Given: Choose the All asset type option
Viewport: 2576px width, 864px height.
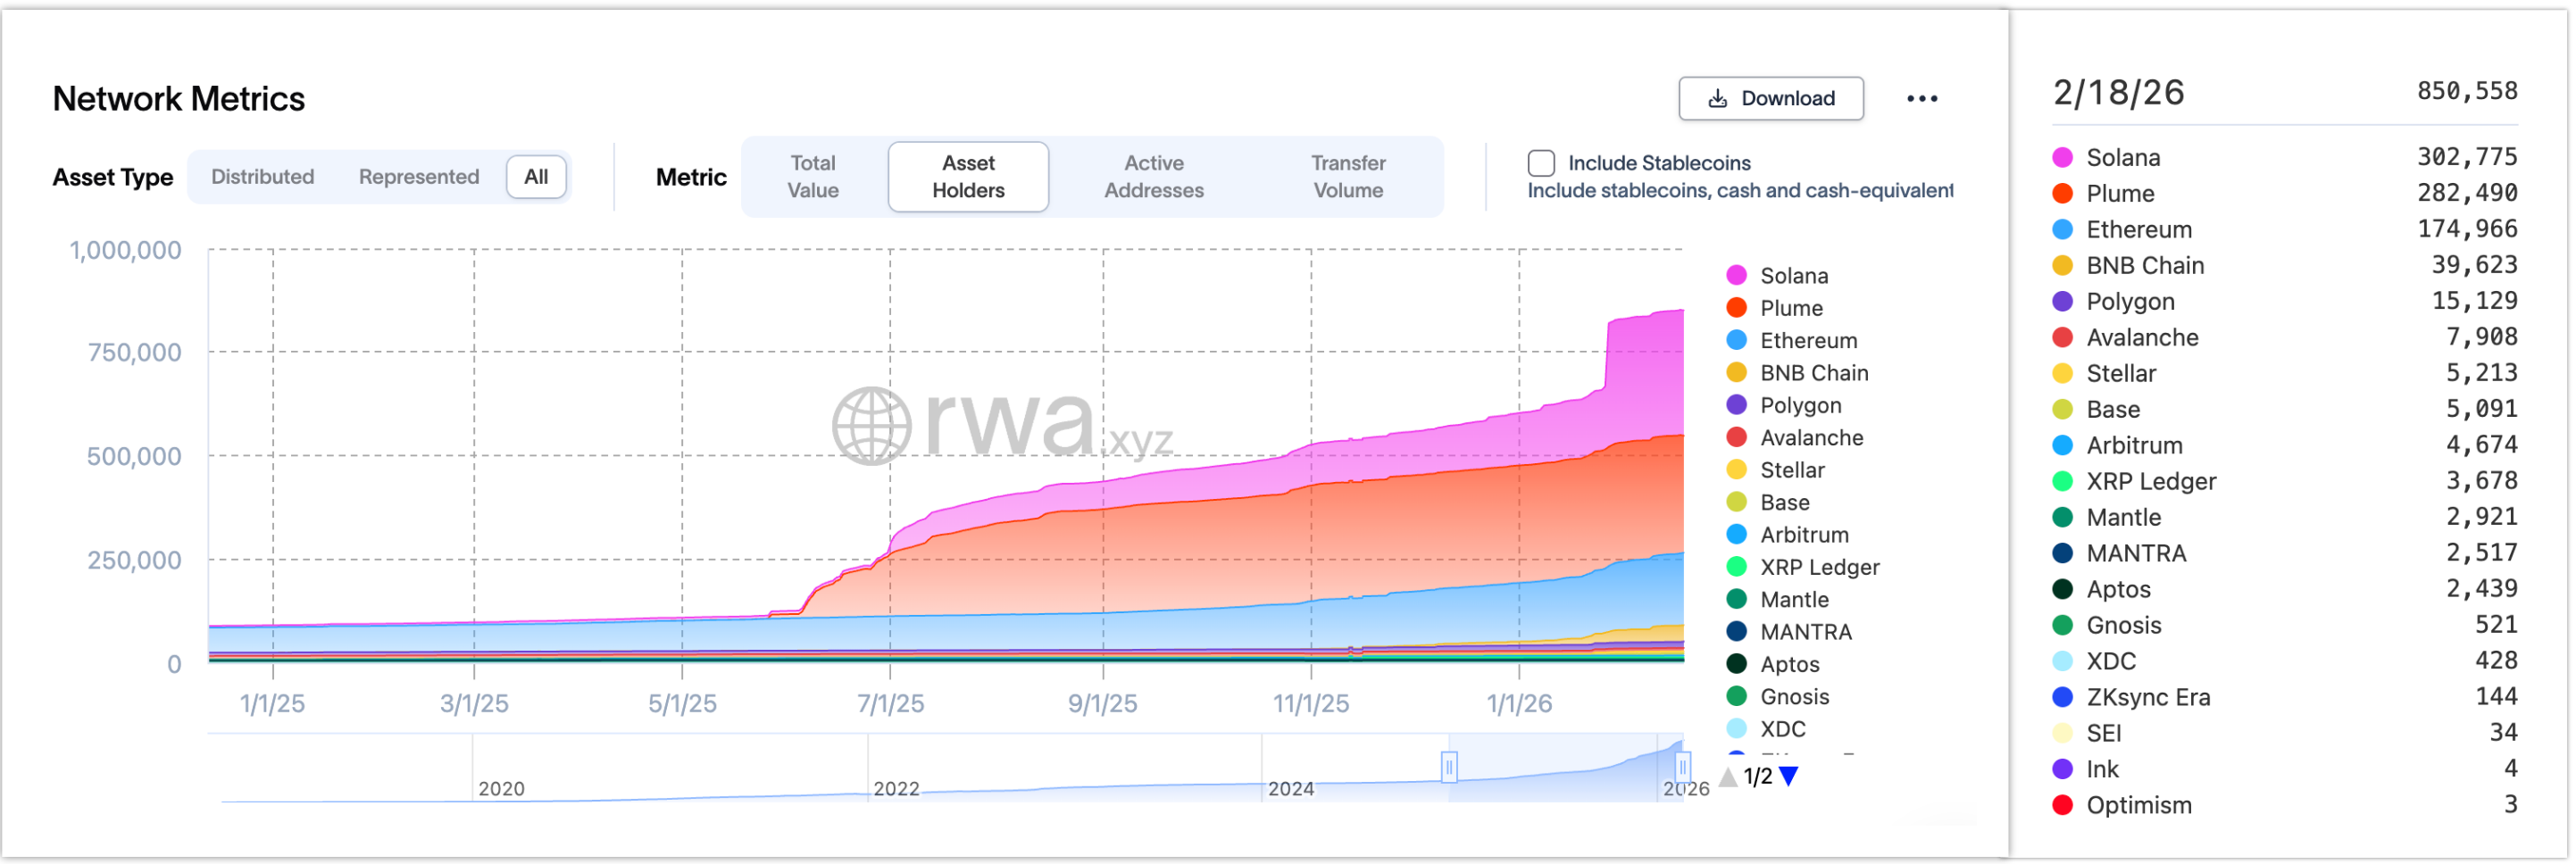Looking at the screenshot, I should click(x=536, y=177).
